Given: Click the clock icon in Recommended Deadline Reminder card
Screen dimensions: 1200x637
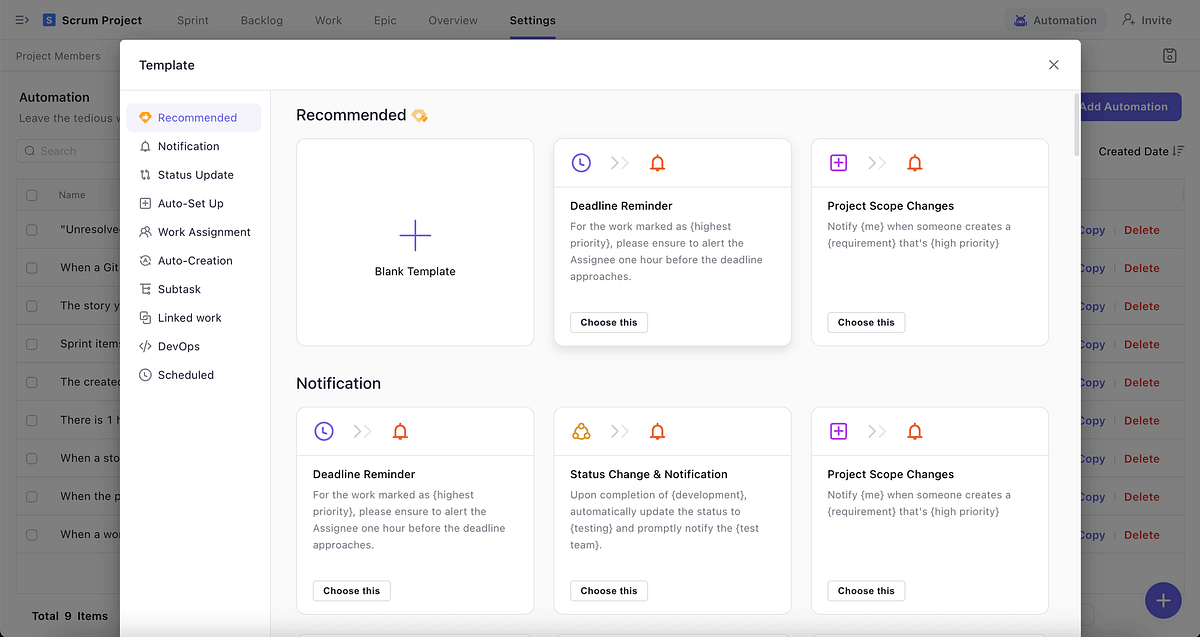Looking at the screenshot, I should 581,163.
